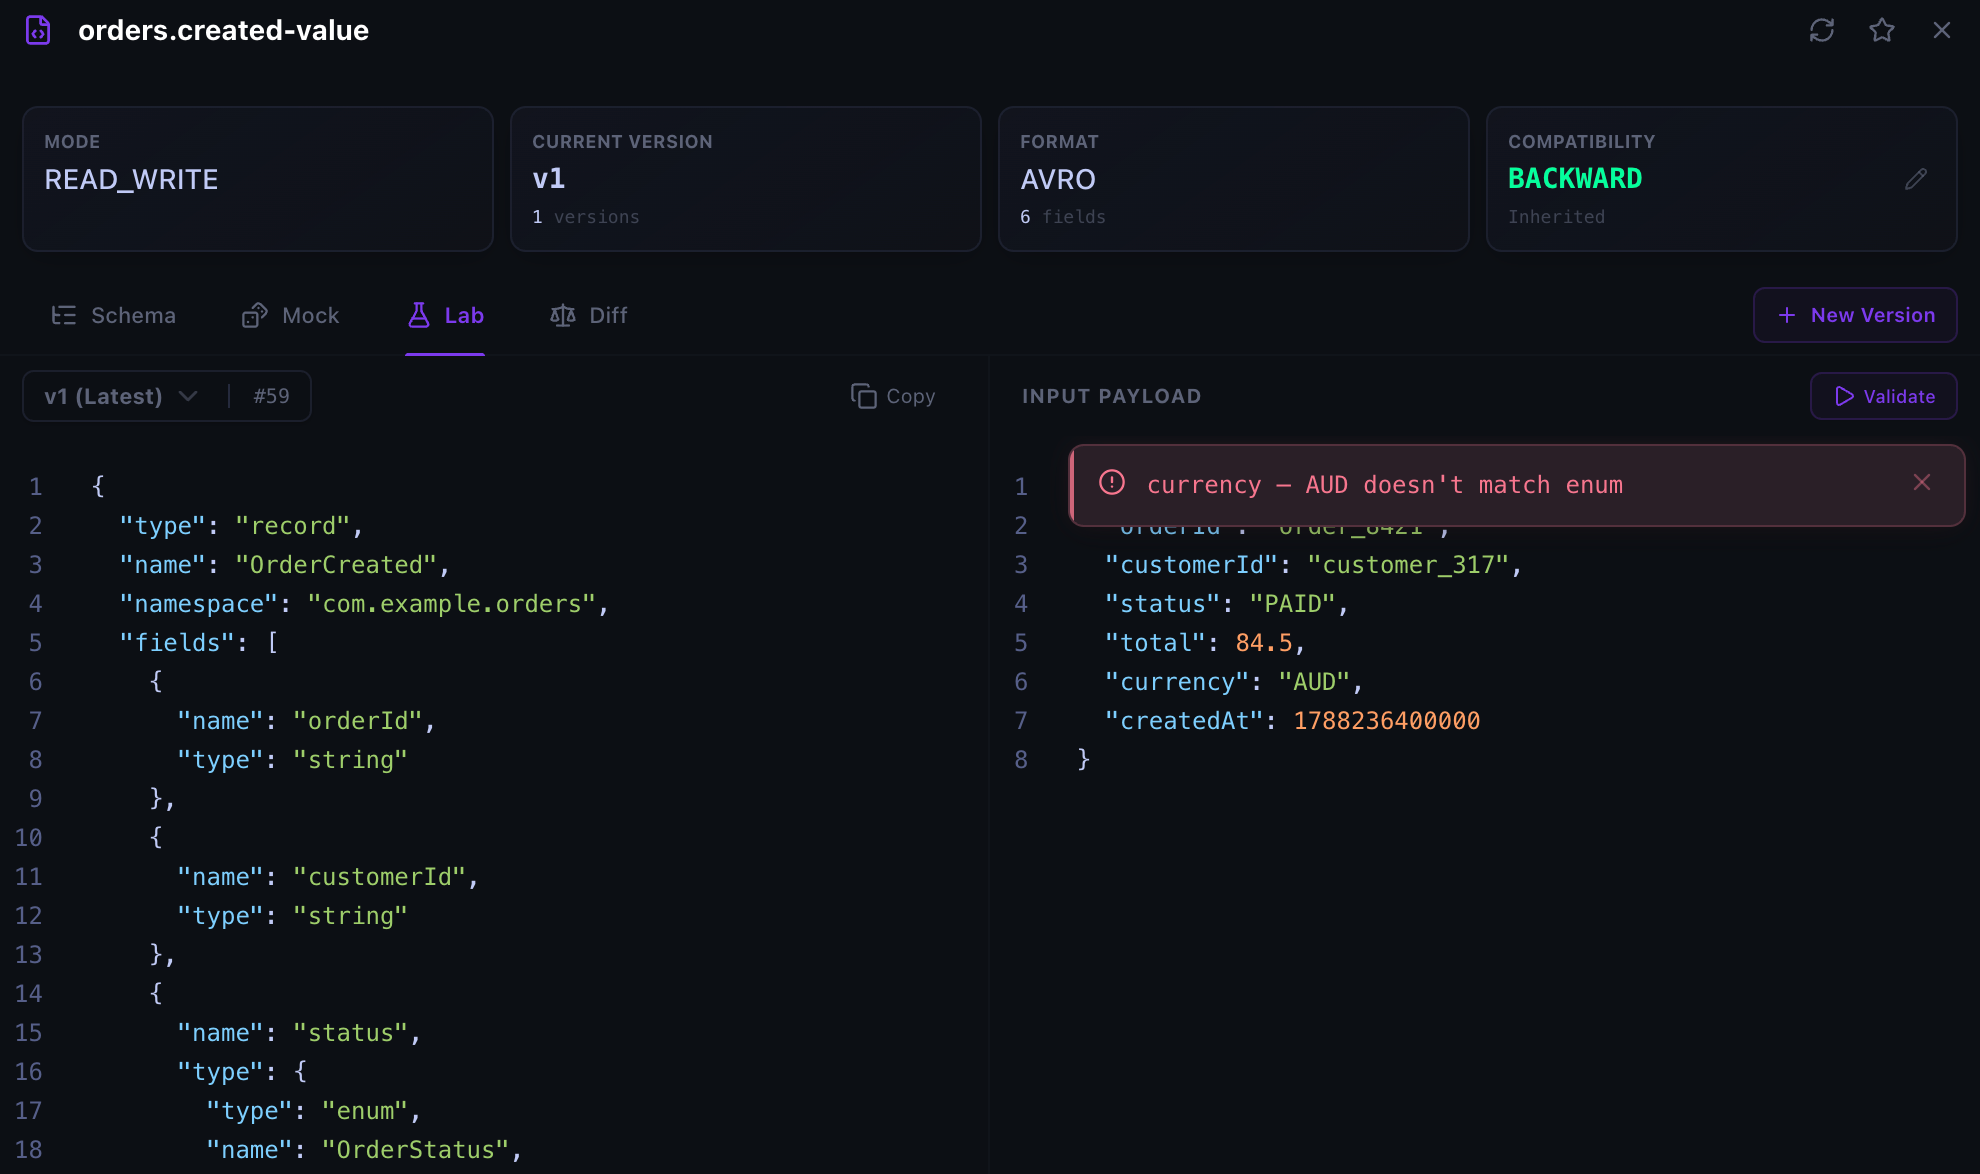
Task: Click the error alert warning icon
Action: [1112, 483]
